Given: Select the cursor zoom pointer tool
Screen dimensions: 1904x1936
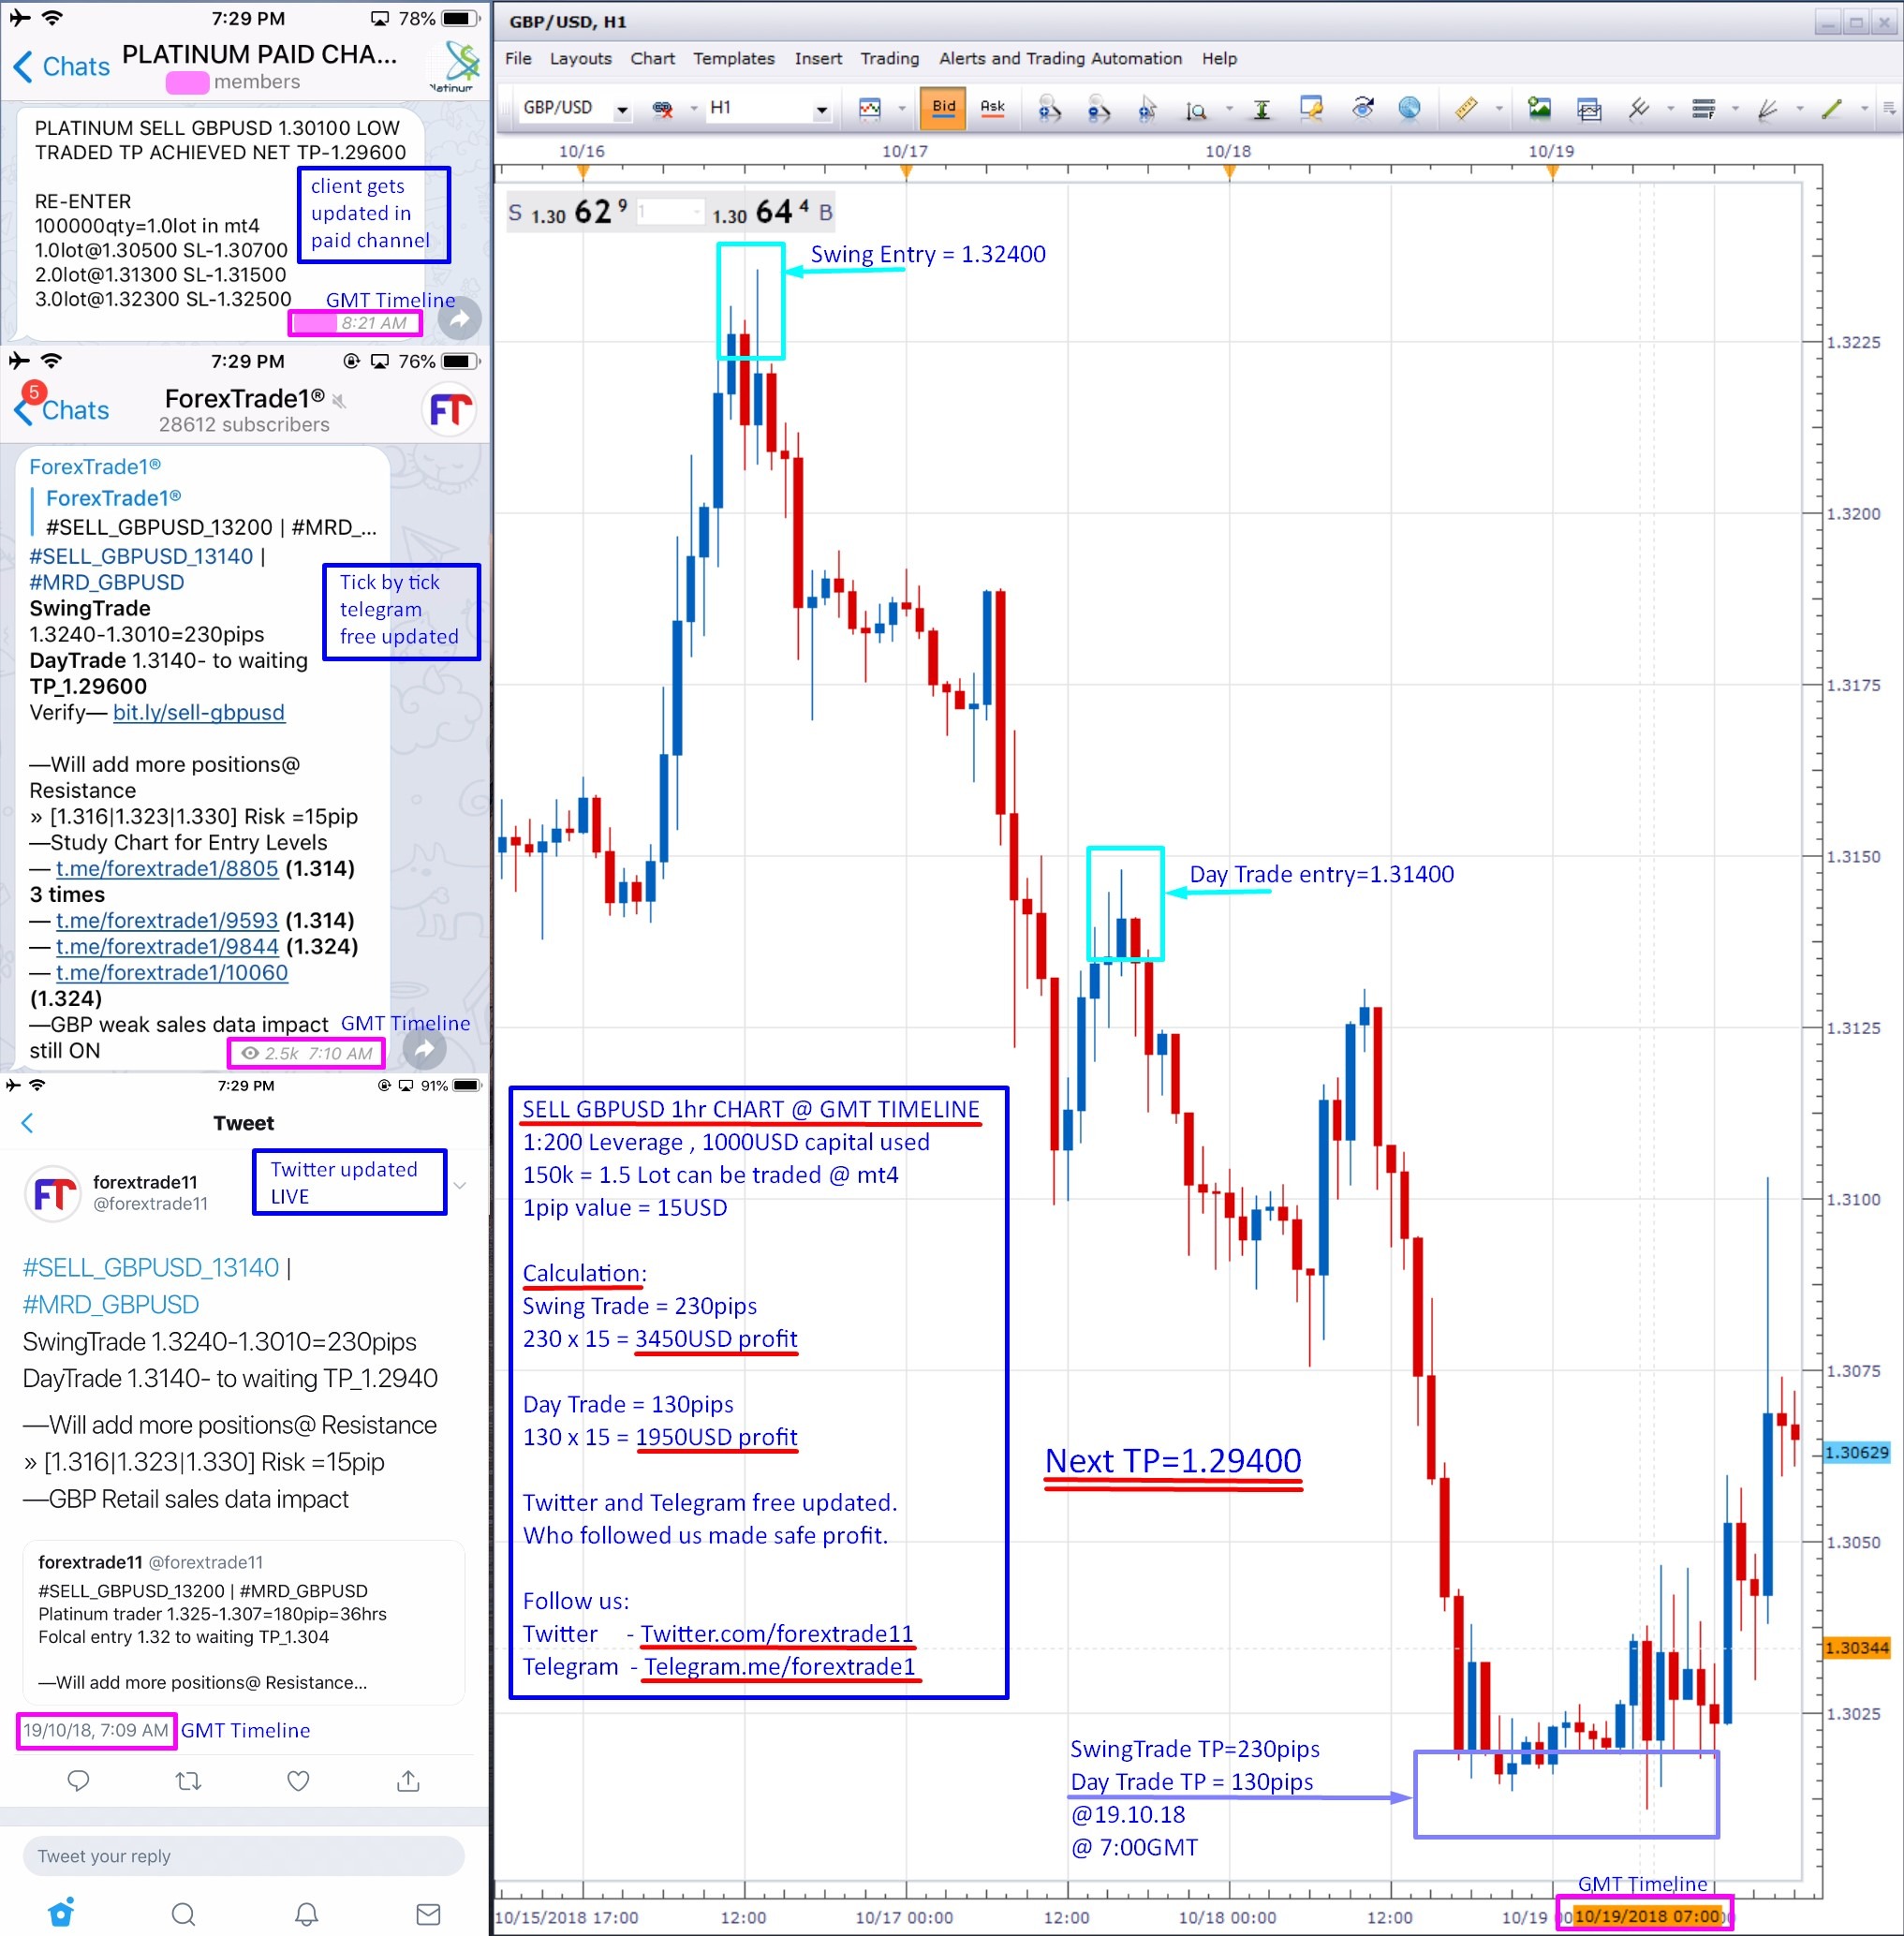Looking at the screenshot, I should pos(1147,109).
